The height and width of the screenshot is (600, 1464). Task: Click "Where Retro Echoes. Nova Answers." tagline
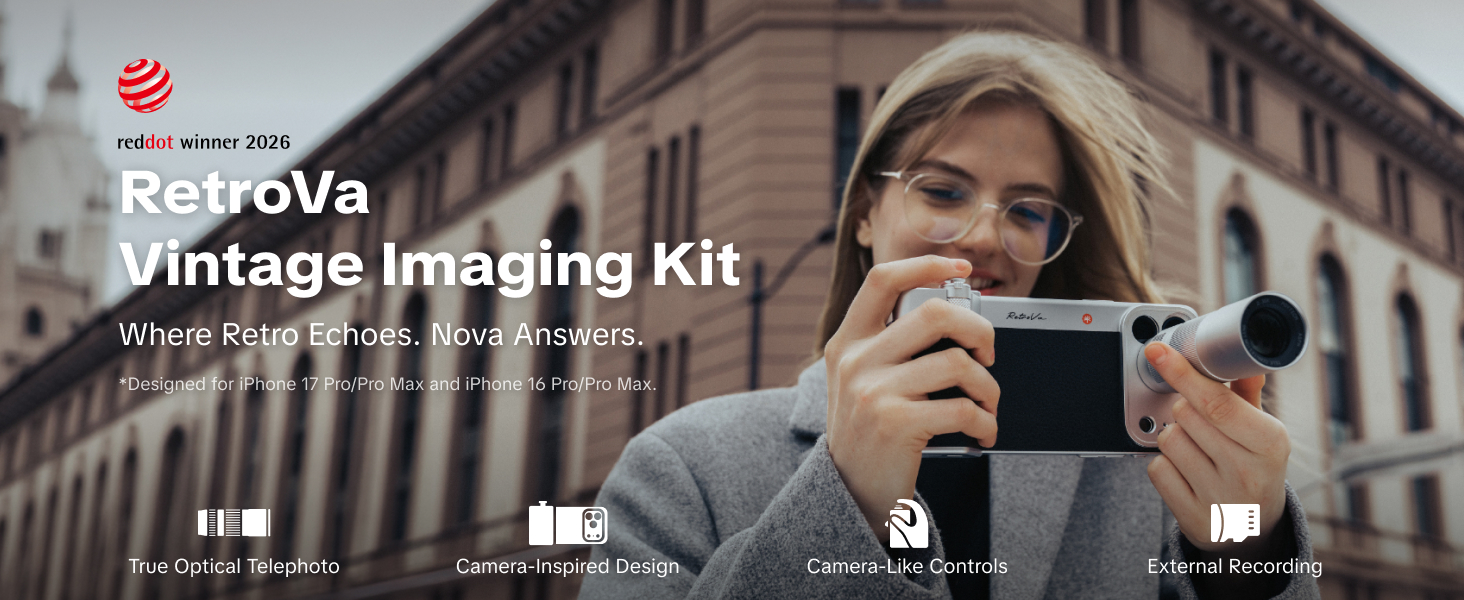(381, 335)
